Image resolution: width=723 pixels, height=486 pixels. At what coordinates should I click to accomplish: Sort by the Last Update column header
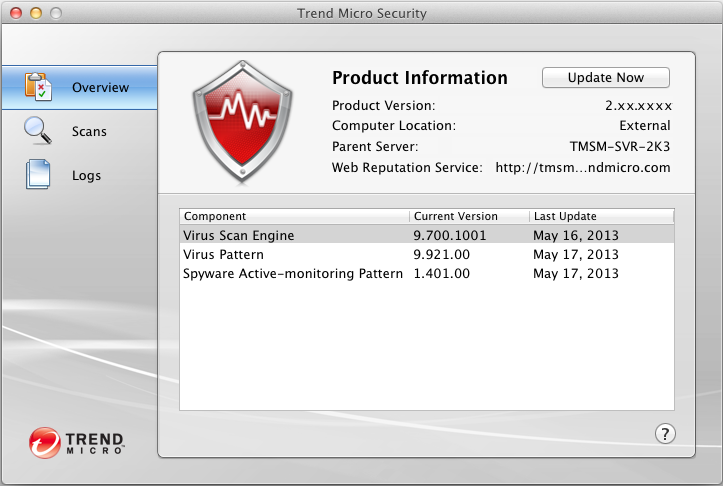coord(601,216)
